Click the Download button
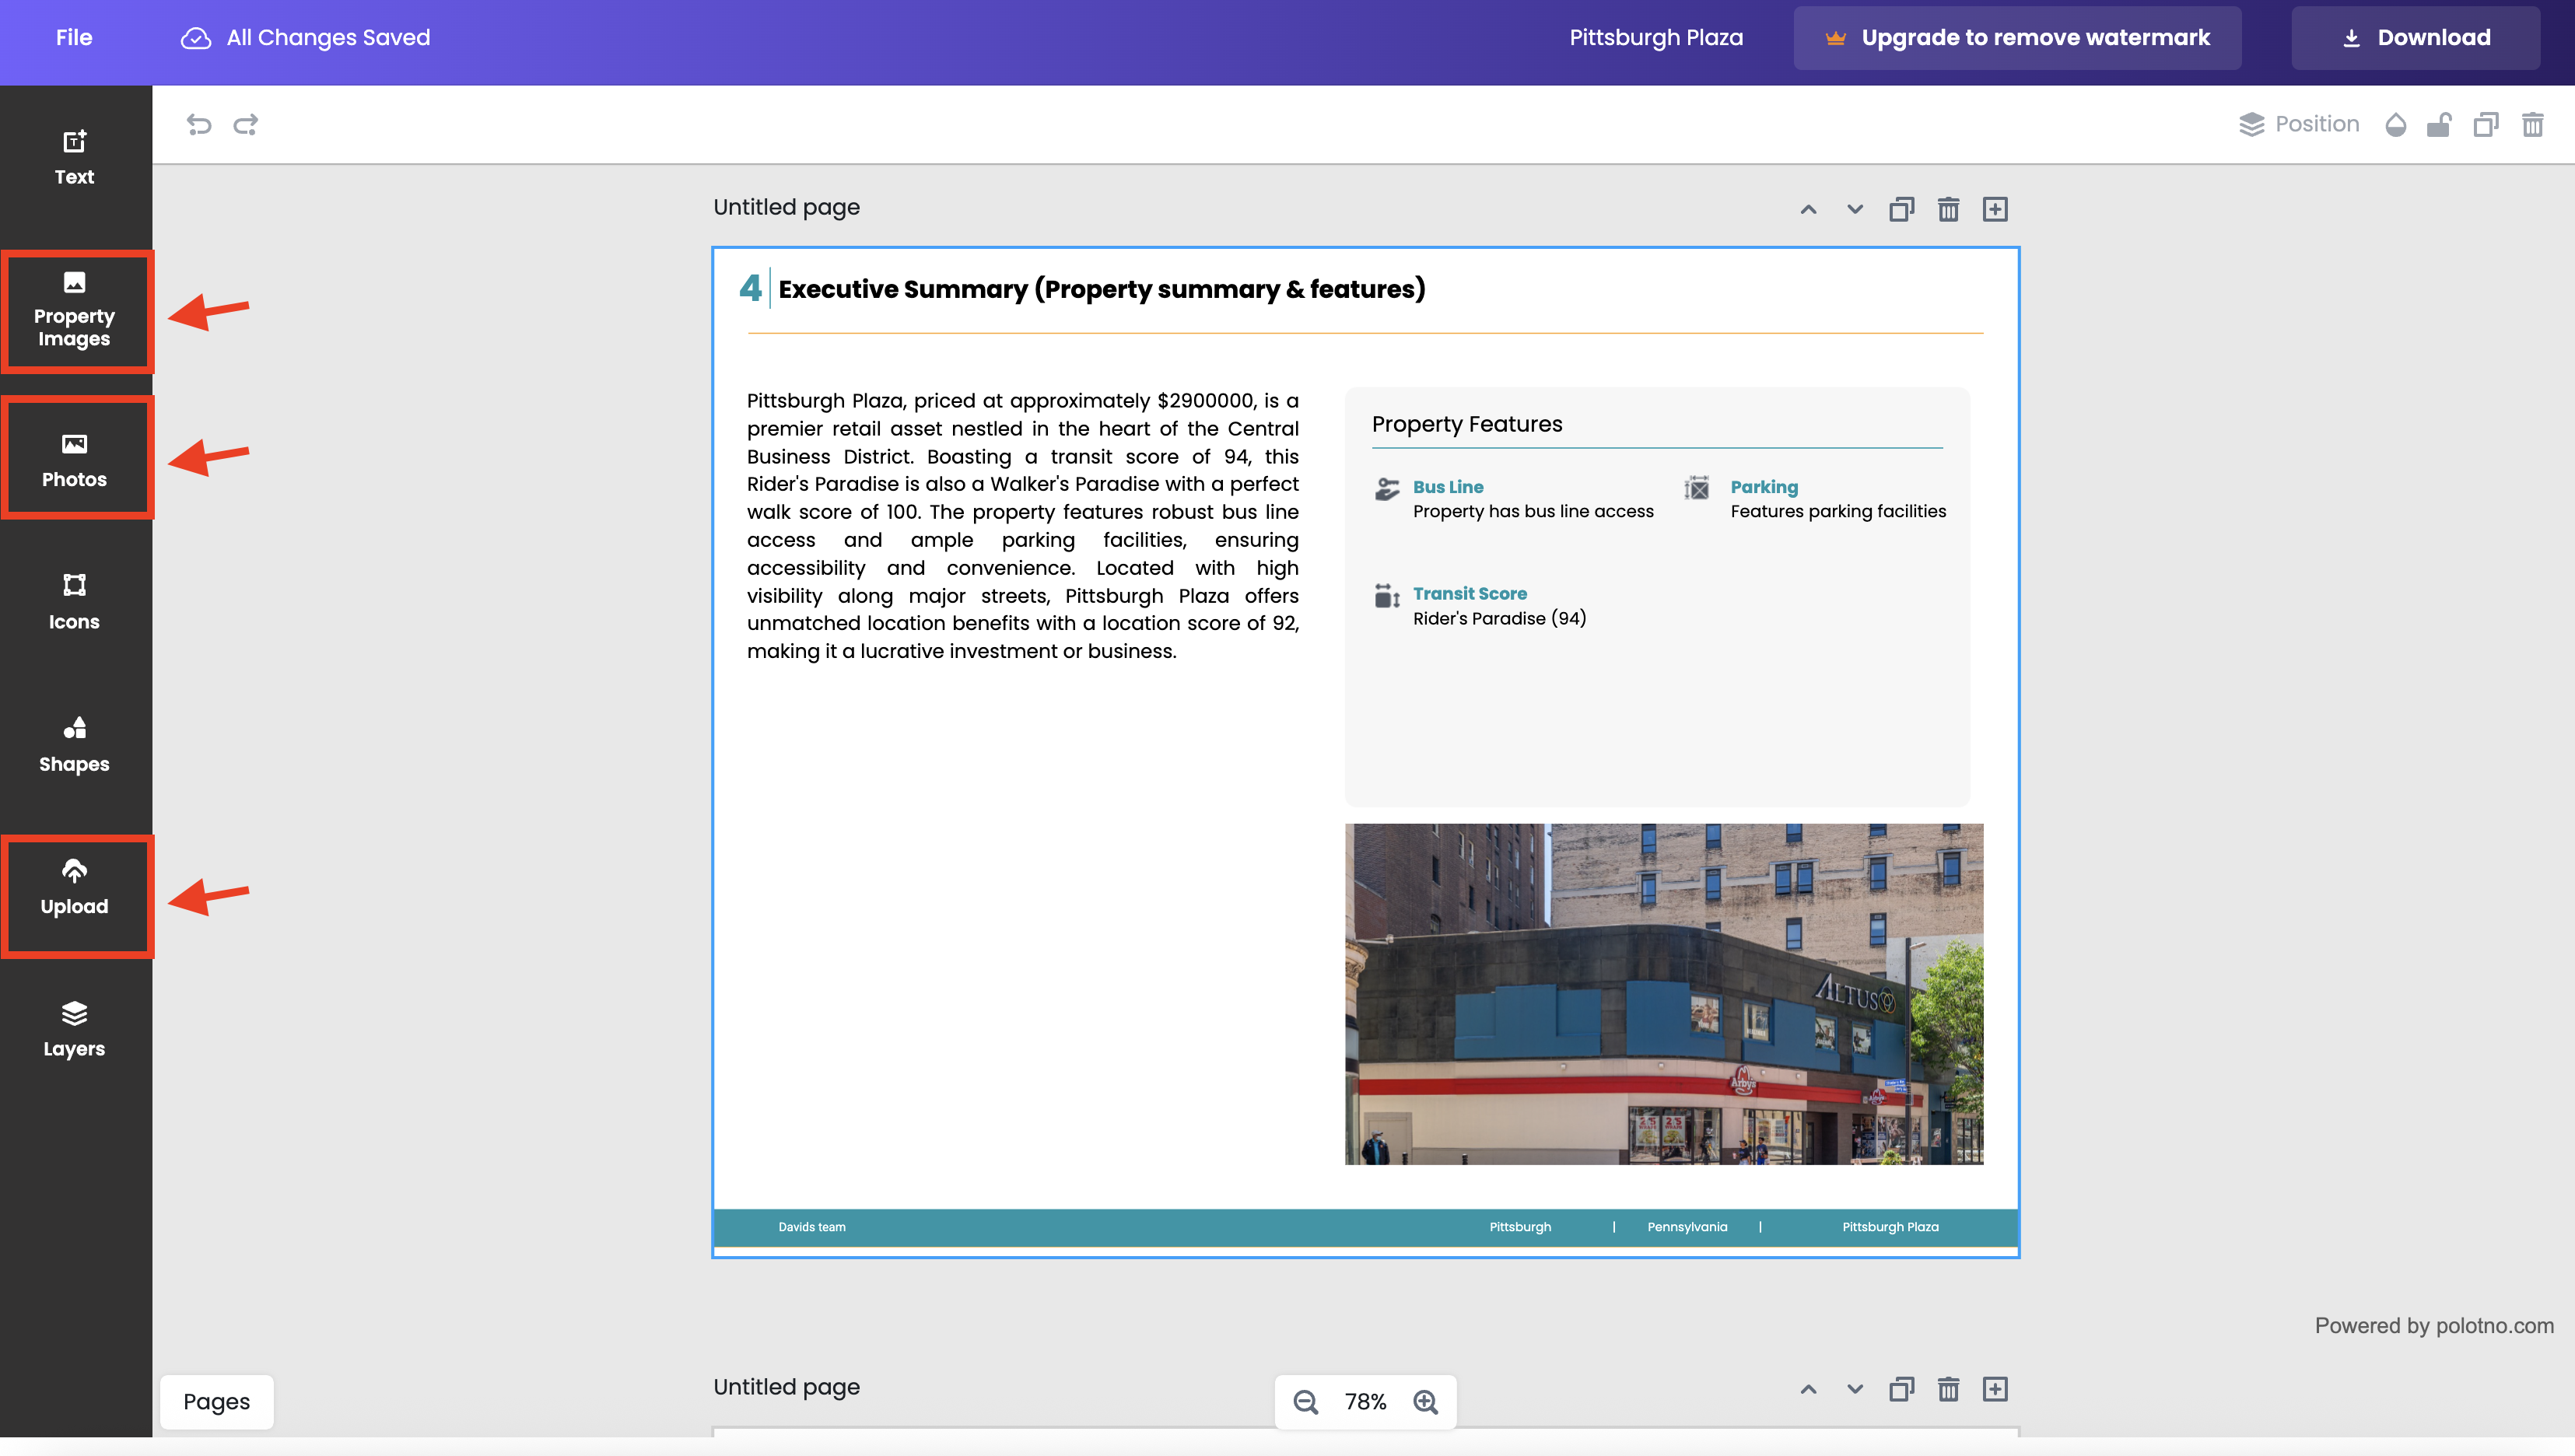Image resolution: width=2575 pixels, height=1456 pixels. pyautogui.click(x=2415, y=38)
